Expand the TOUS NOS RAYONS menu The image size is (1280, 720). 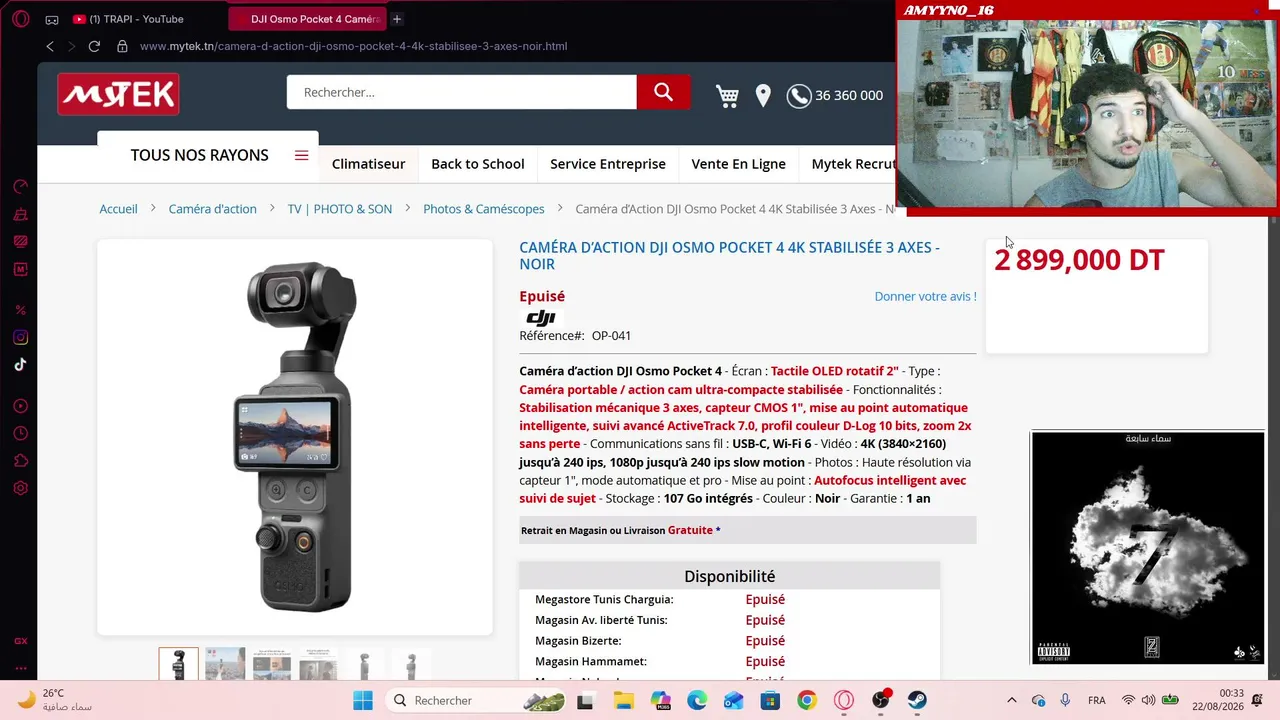tap(208, 155)
